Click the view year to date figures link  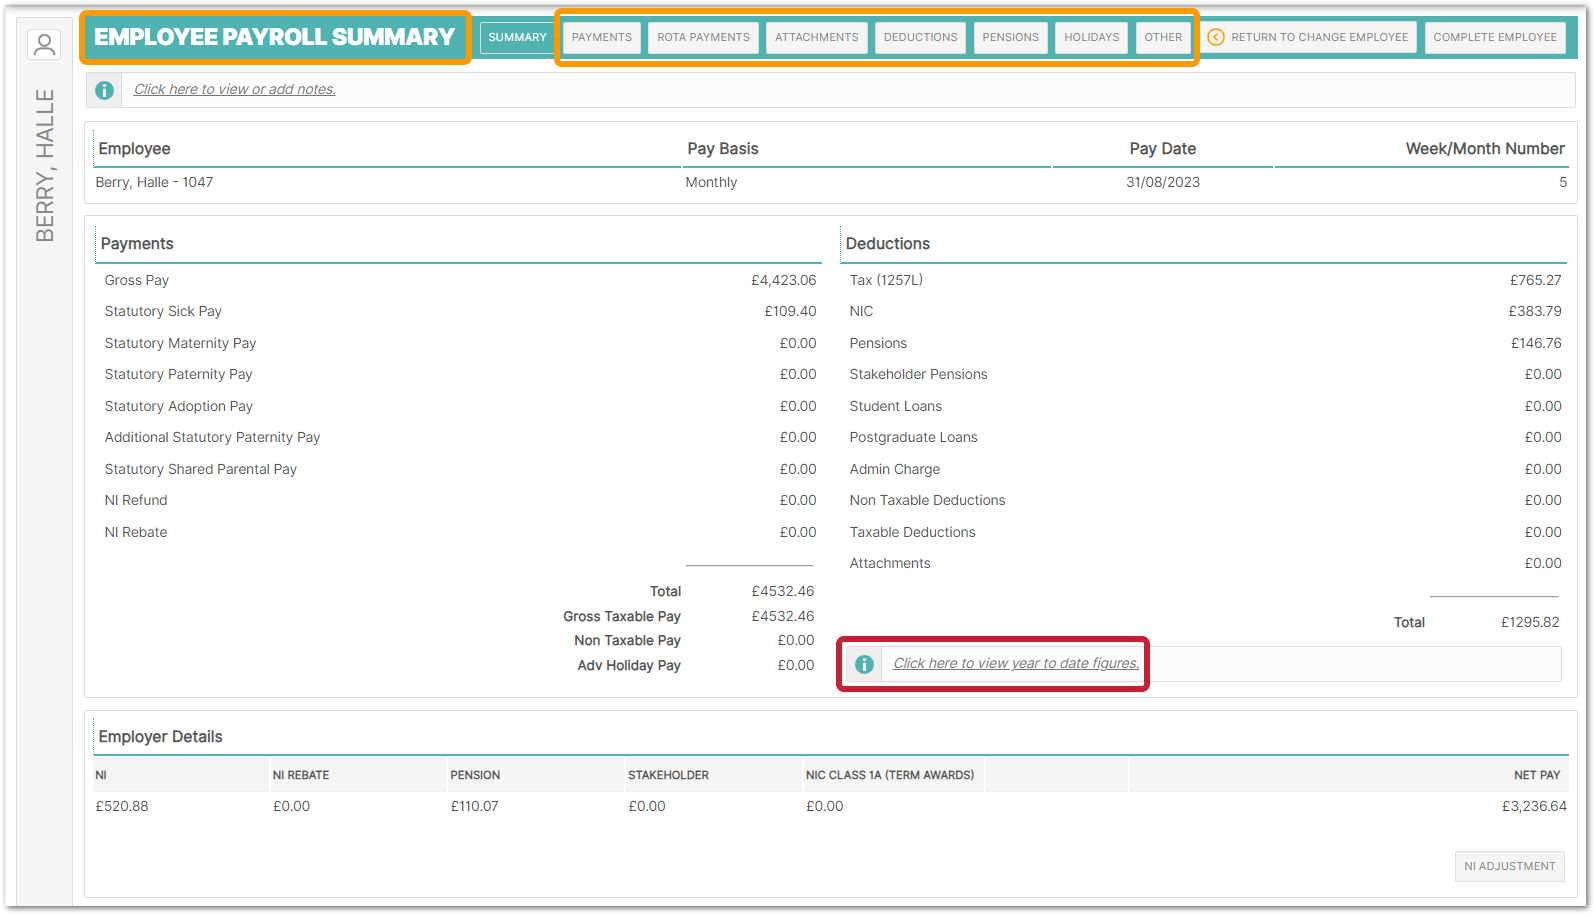pyautogui.click(x=1016, y=663)
